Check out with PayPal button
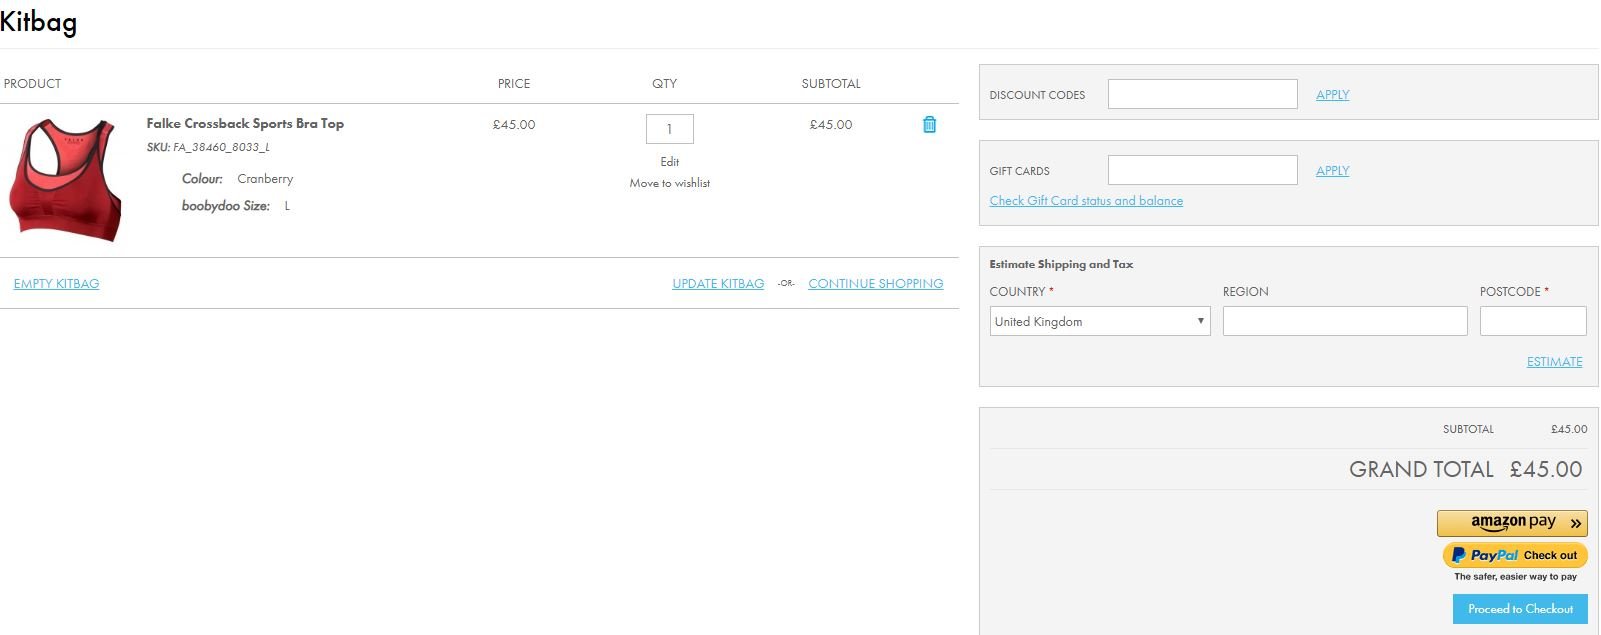This screenshot has width=1601, height=635. point(1515,555)
